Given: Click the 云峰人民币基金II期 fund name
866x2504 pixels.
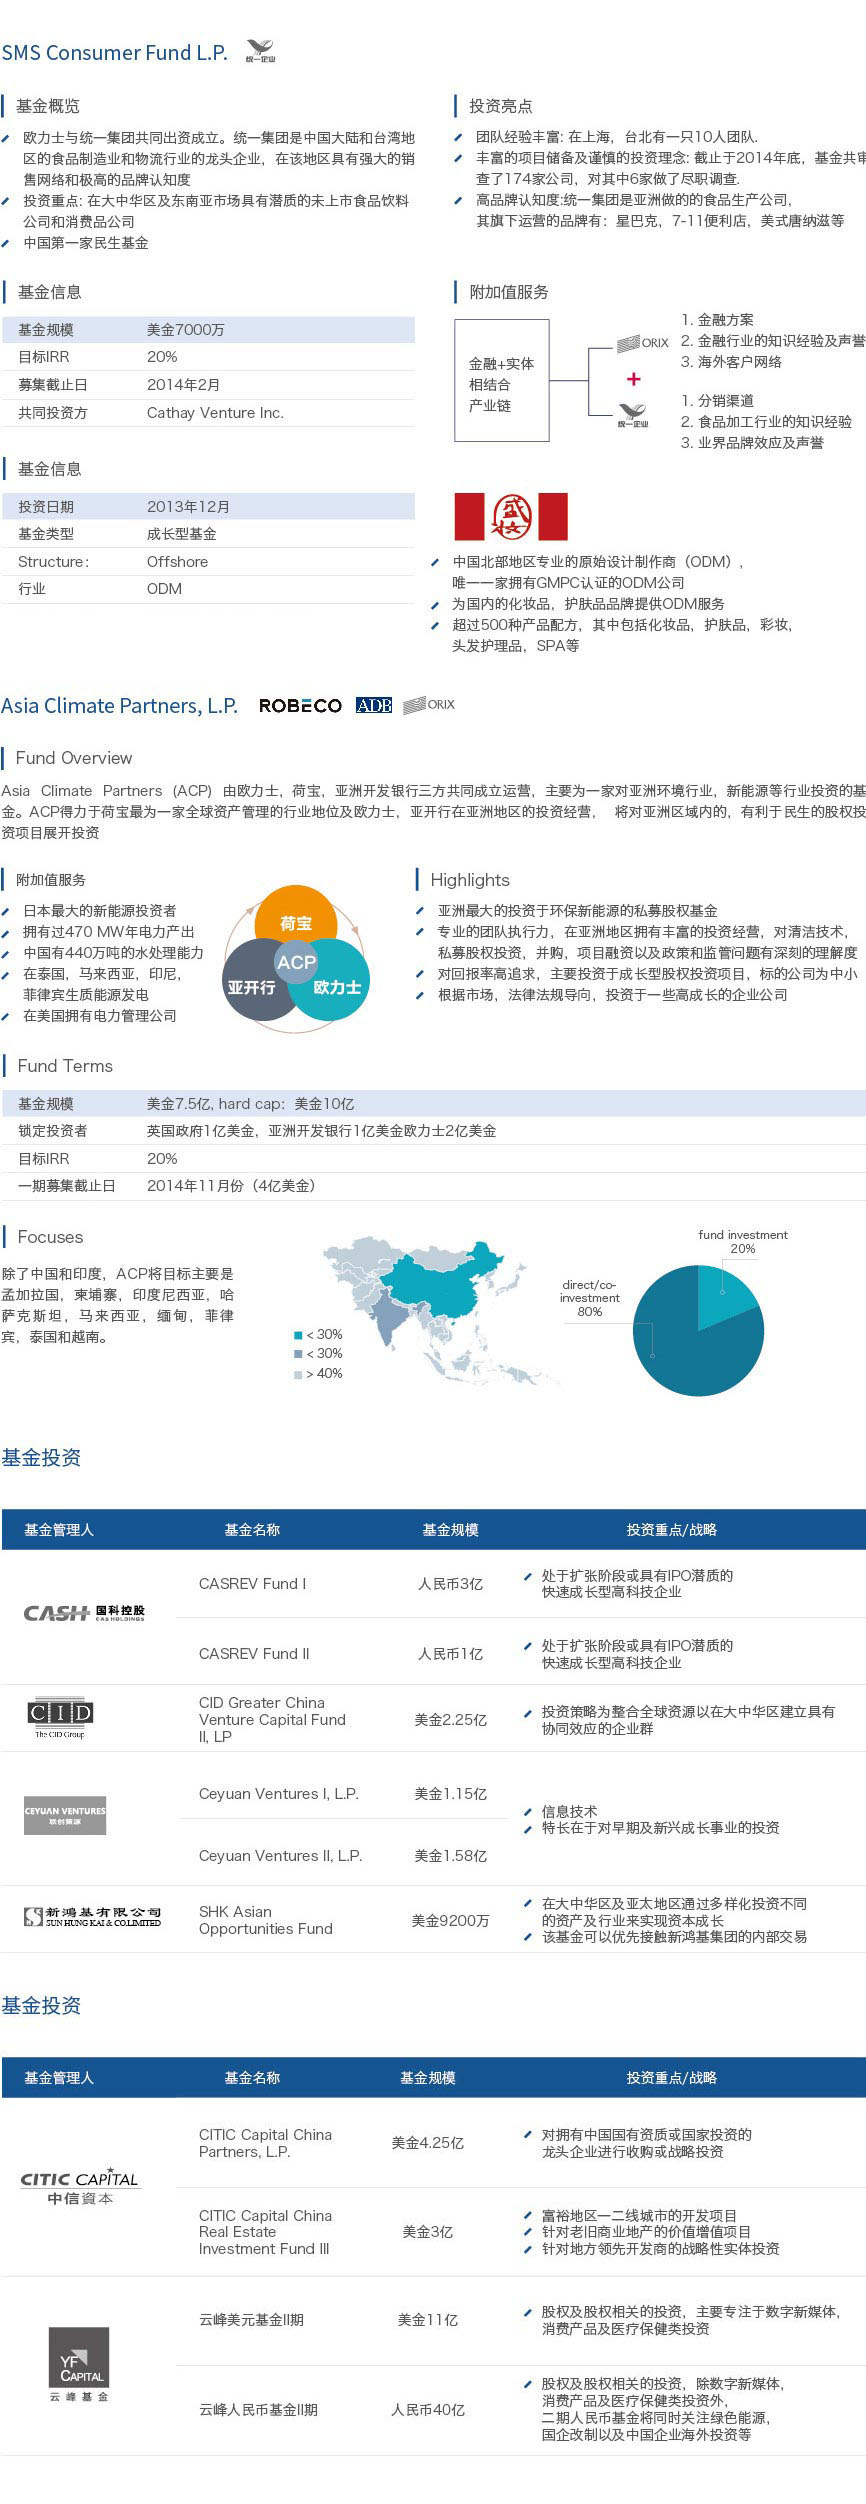Looking at the screenshot, I should coord(258,2410).
